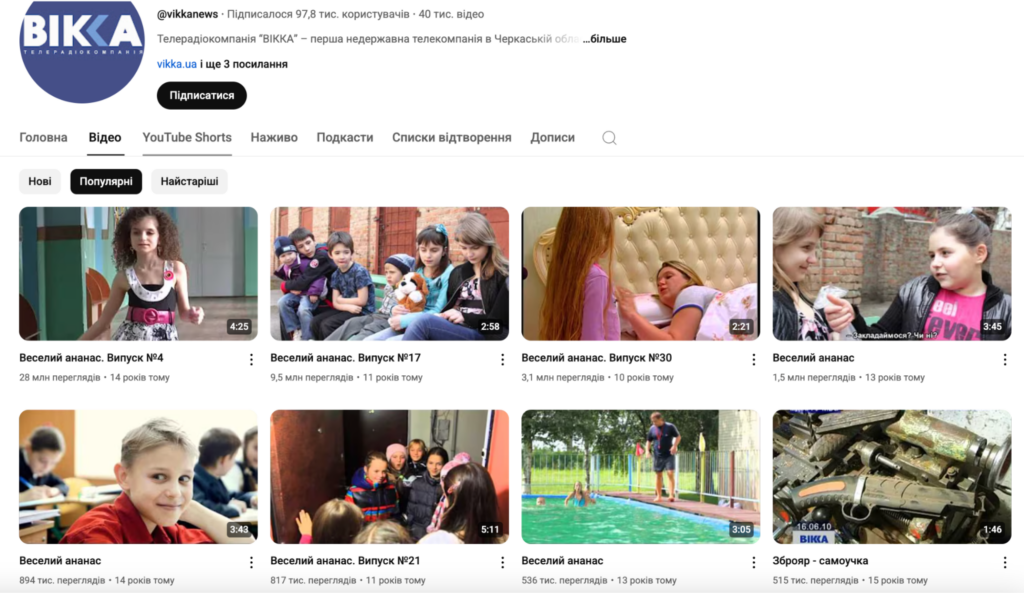Open channel search with the magnifier icon
This screenshot has height=593, width=1024.
pyautogui.click(x=609, y=138)
